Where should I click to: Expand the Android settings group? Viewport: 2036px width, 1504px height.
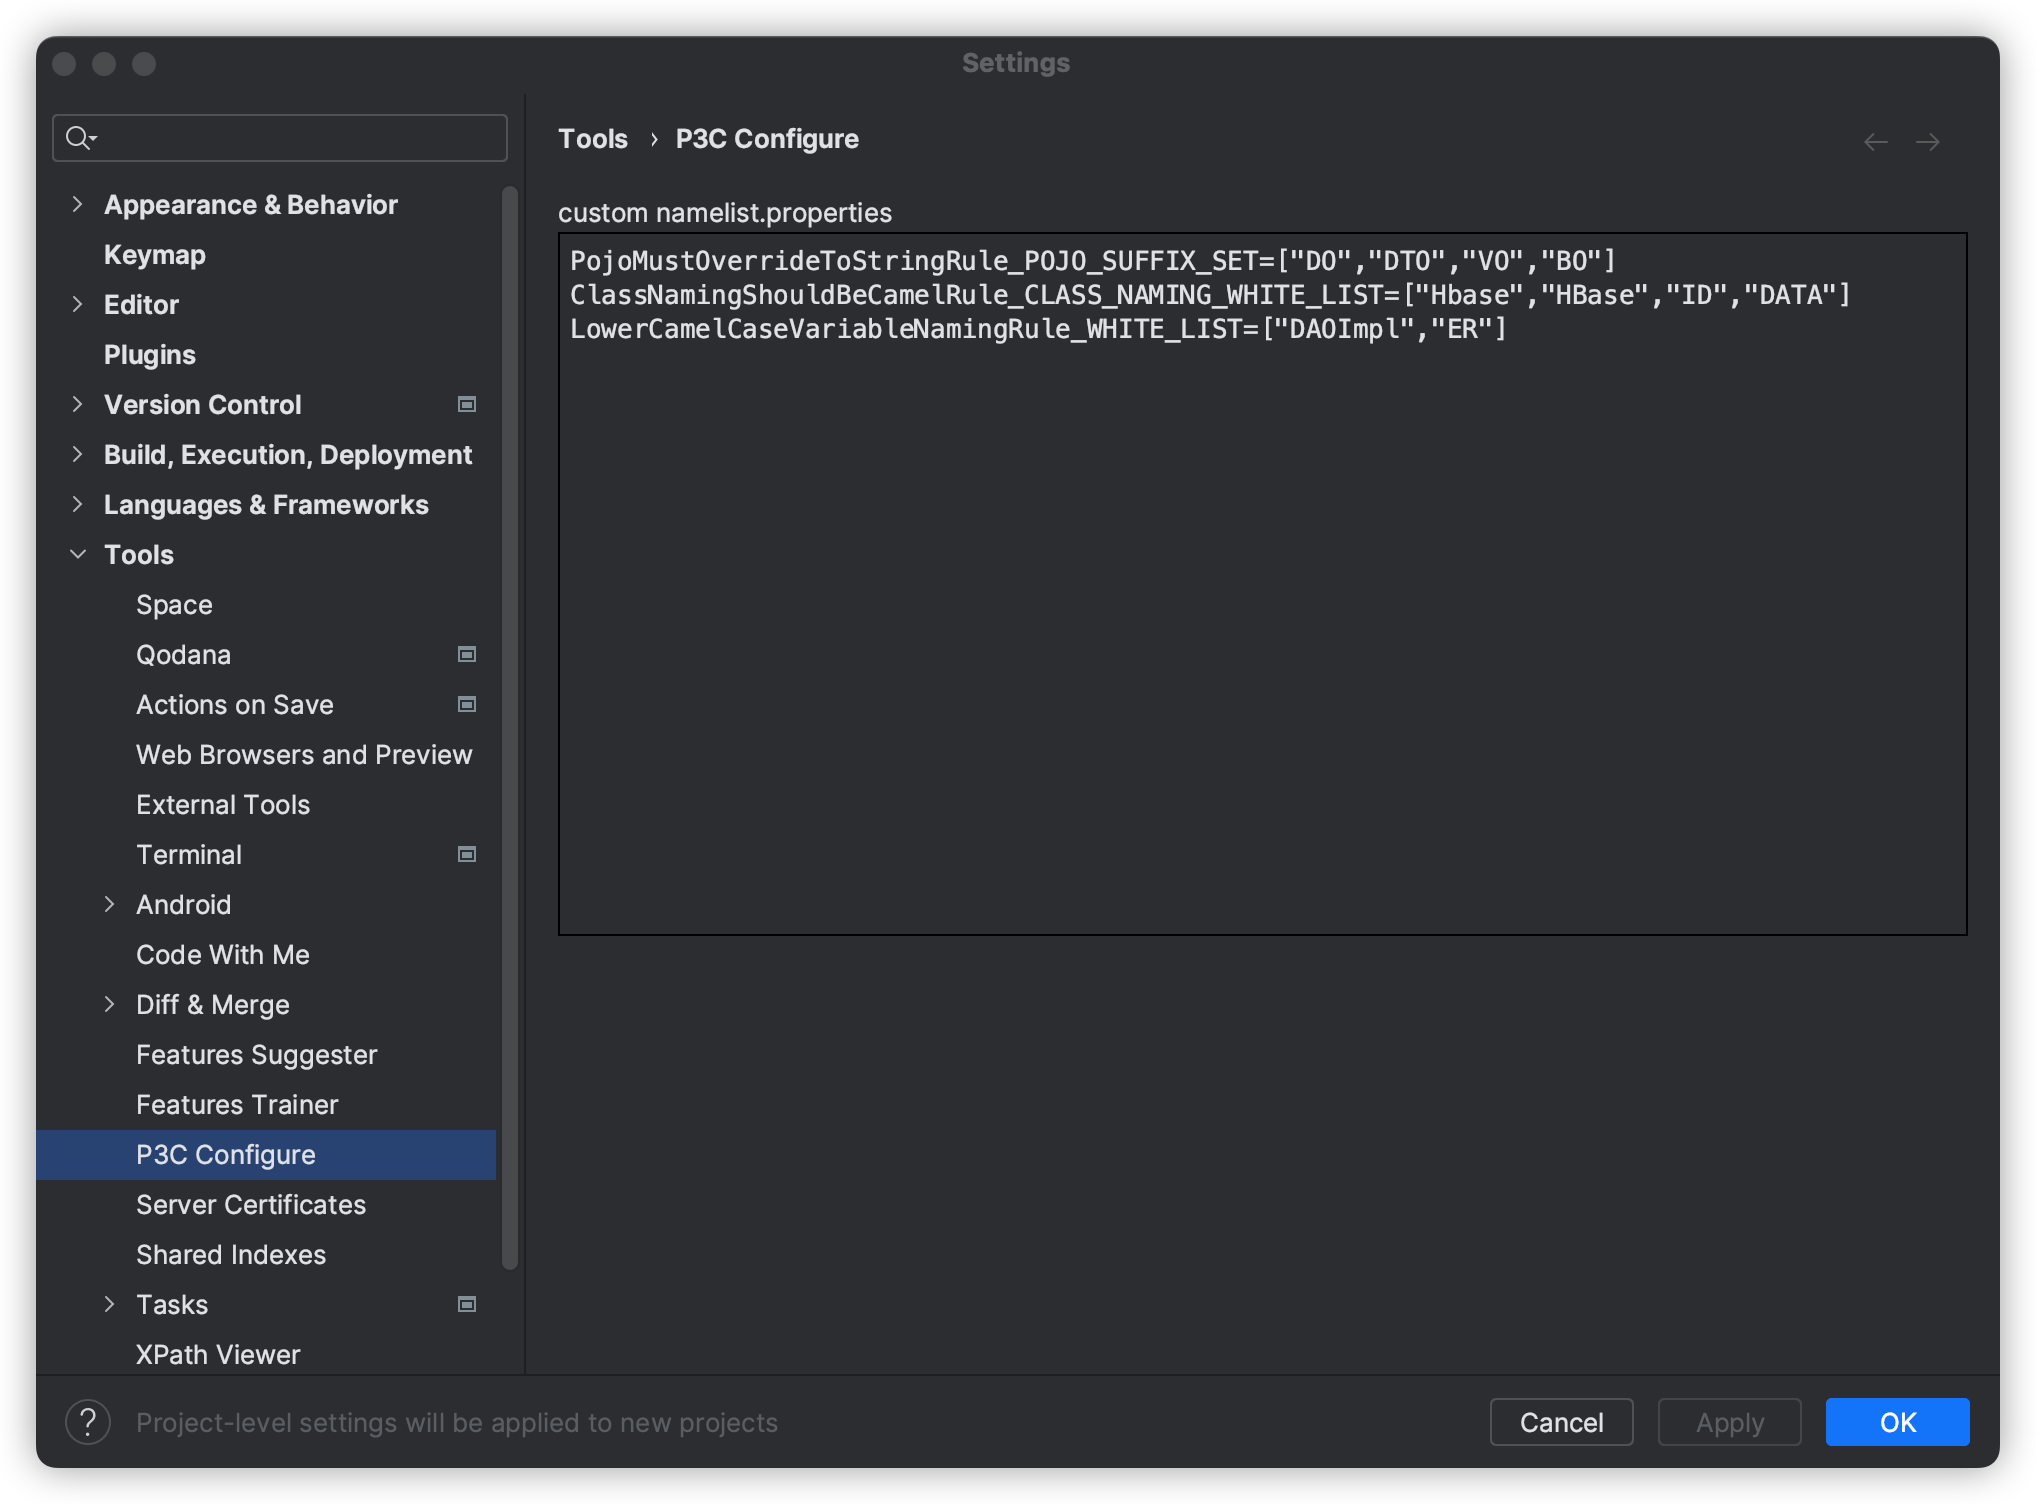point(110,904)
